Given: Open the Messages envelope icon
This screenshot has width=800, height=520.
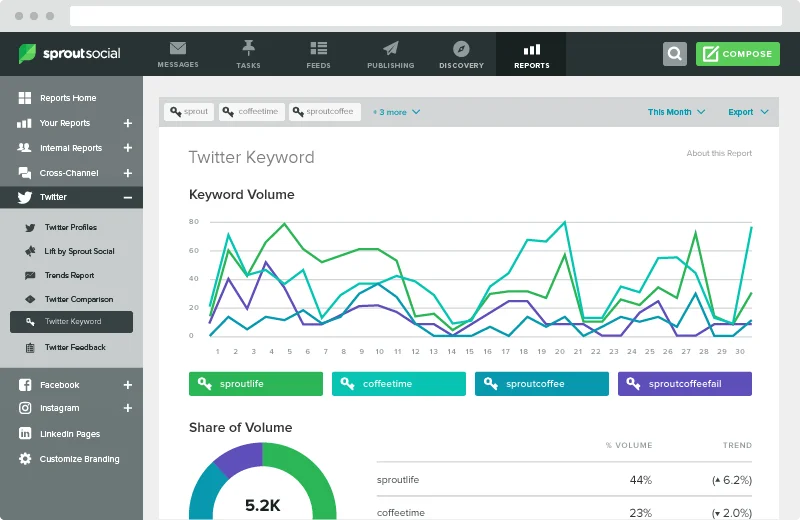Looking at the screenshot, I should 178,48.
